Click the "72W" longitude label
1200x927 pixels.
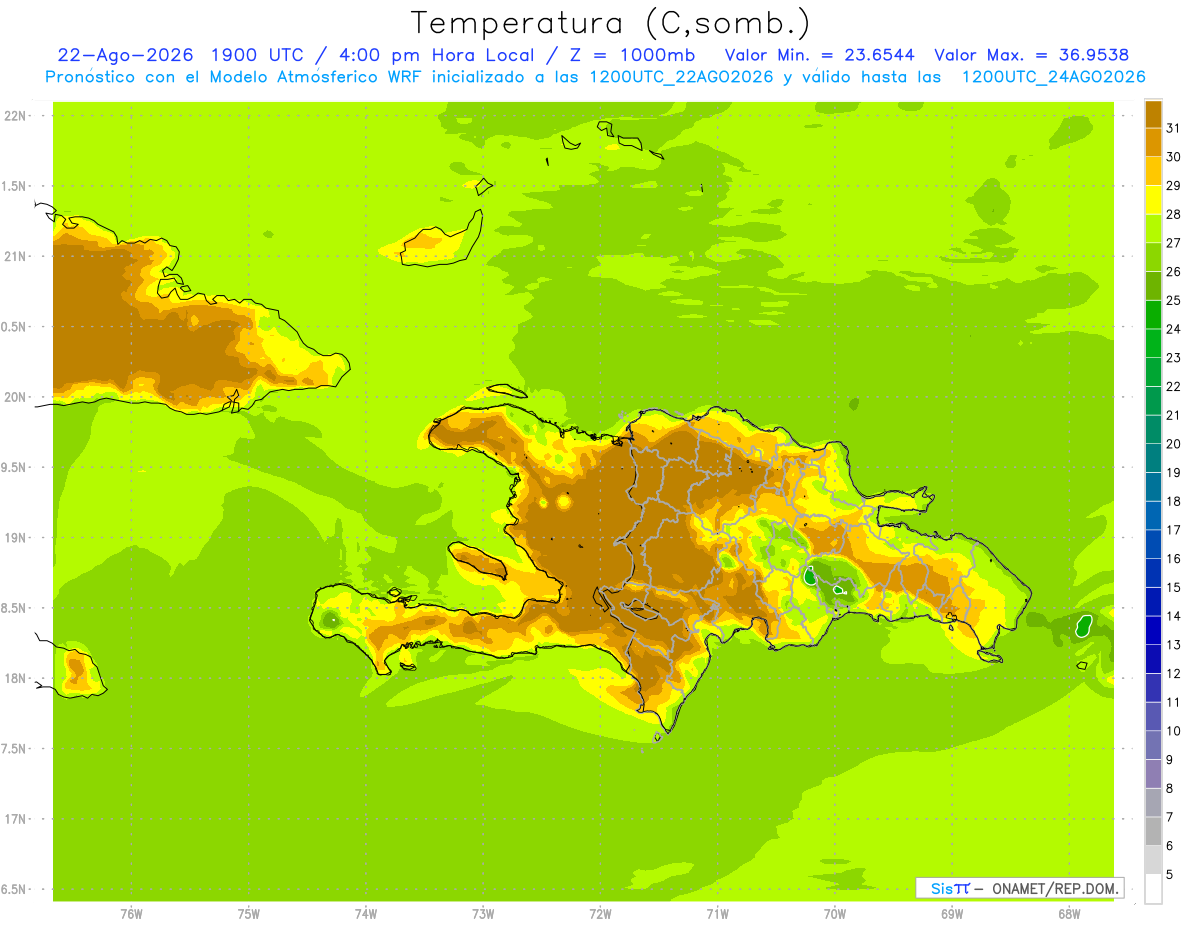600,913
